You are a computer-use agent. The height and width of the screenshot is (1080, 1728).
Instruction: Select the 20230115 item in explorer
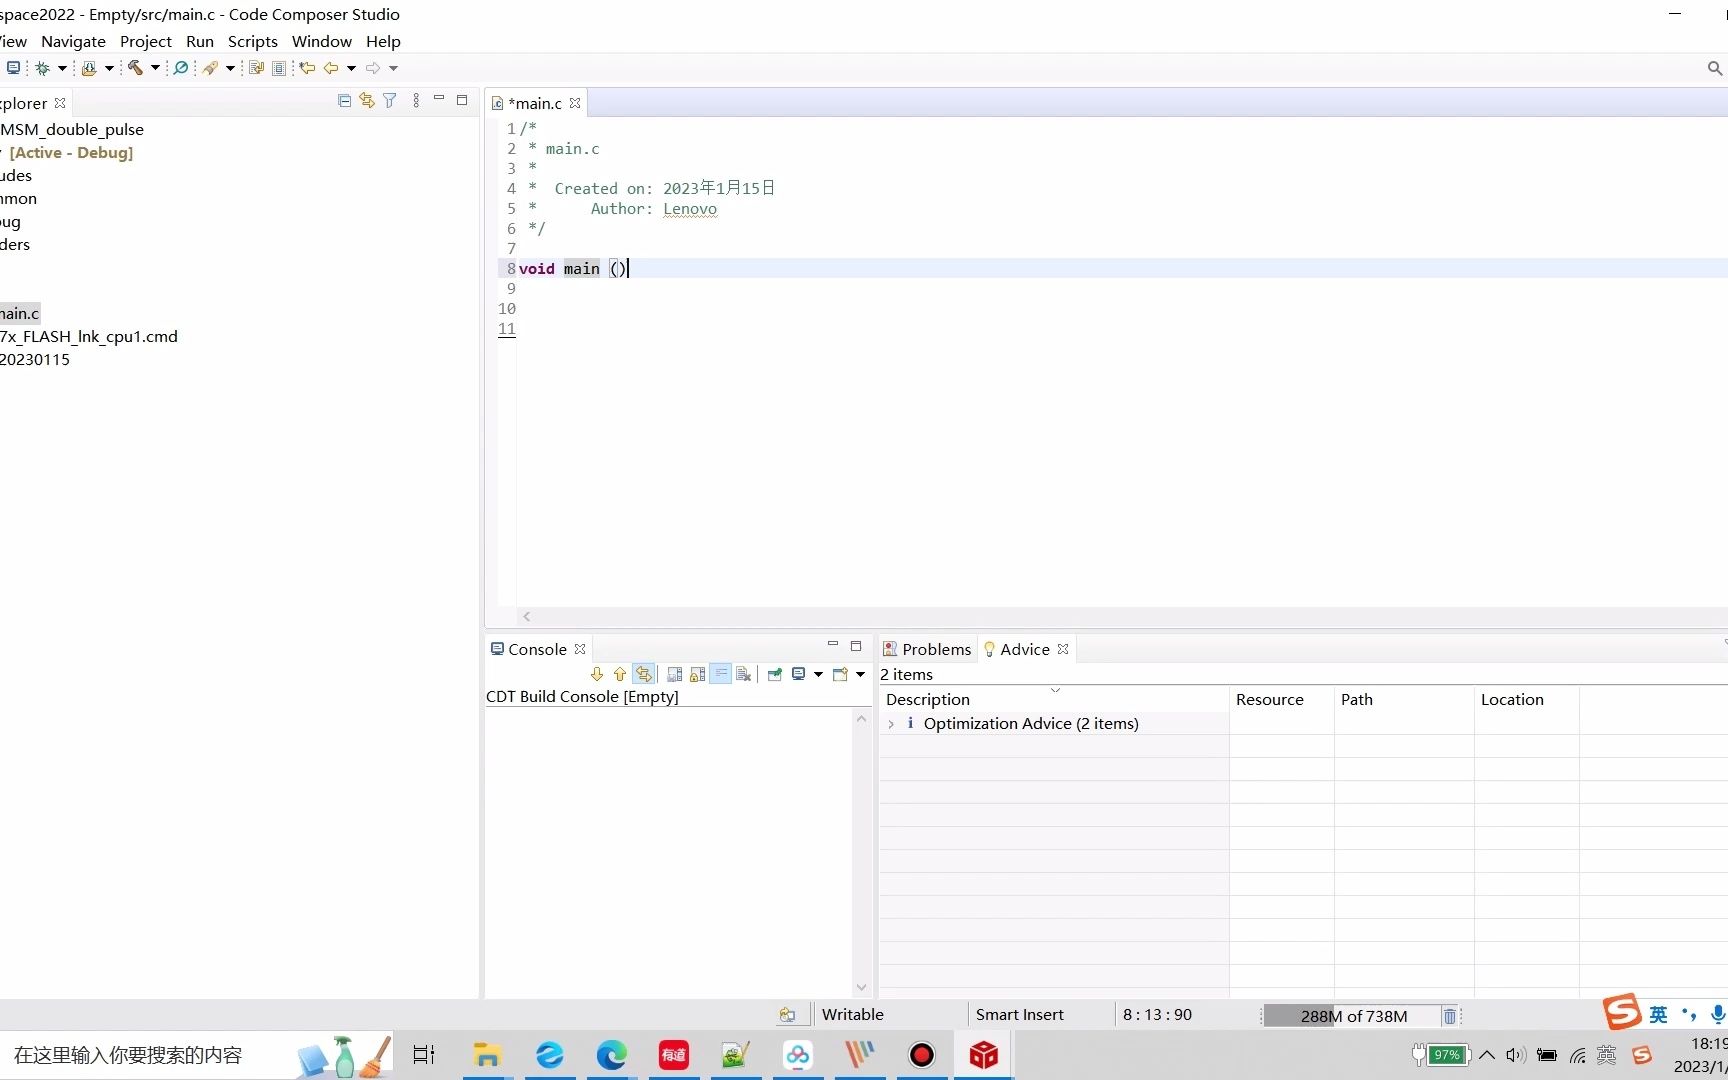[35, 359]
